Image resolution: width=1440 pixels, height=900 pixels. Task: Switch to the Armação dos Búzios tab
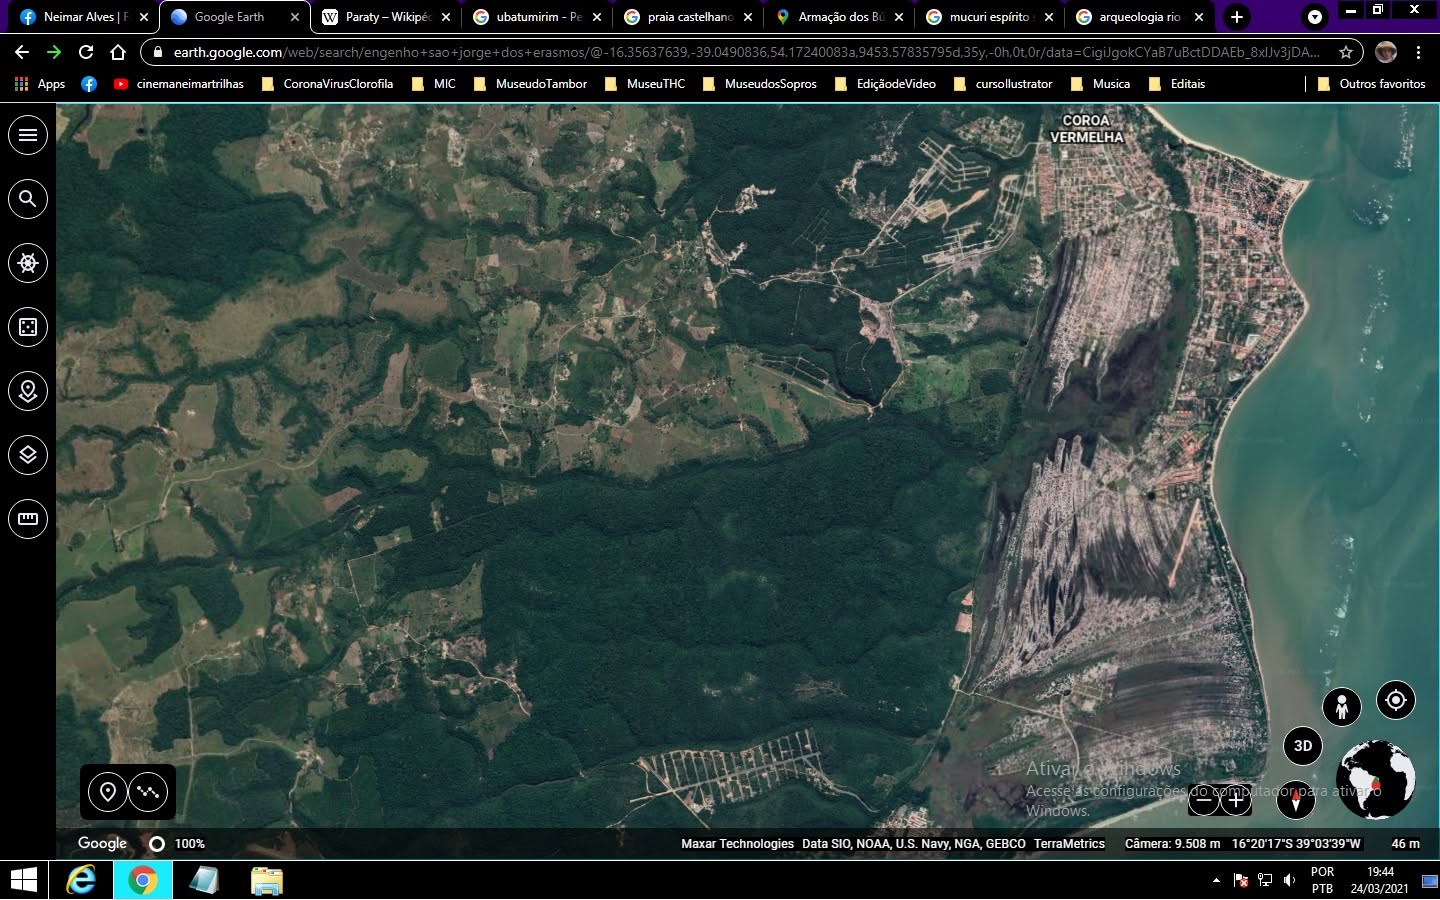[x=838, y=17]
